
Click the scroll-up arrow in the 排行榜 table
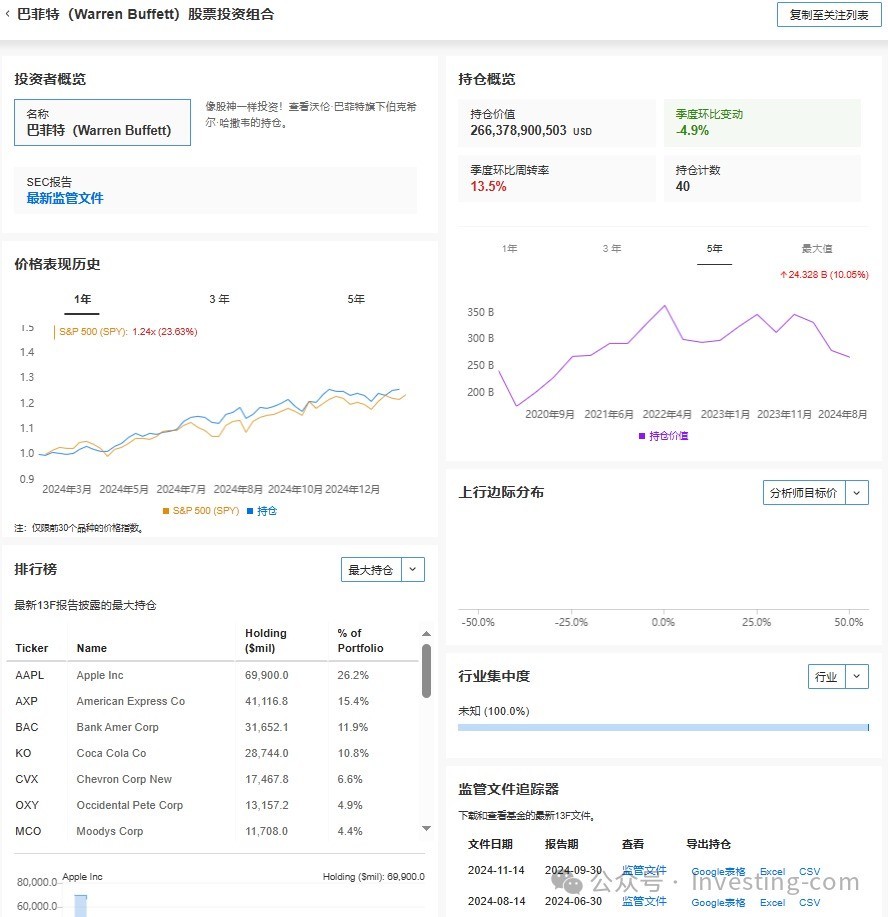pos(427,634)
